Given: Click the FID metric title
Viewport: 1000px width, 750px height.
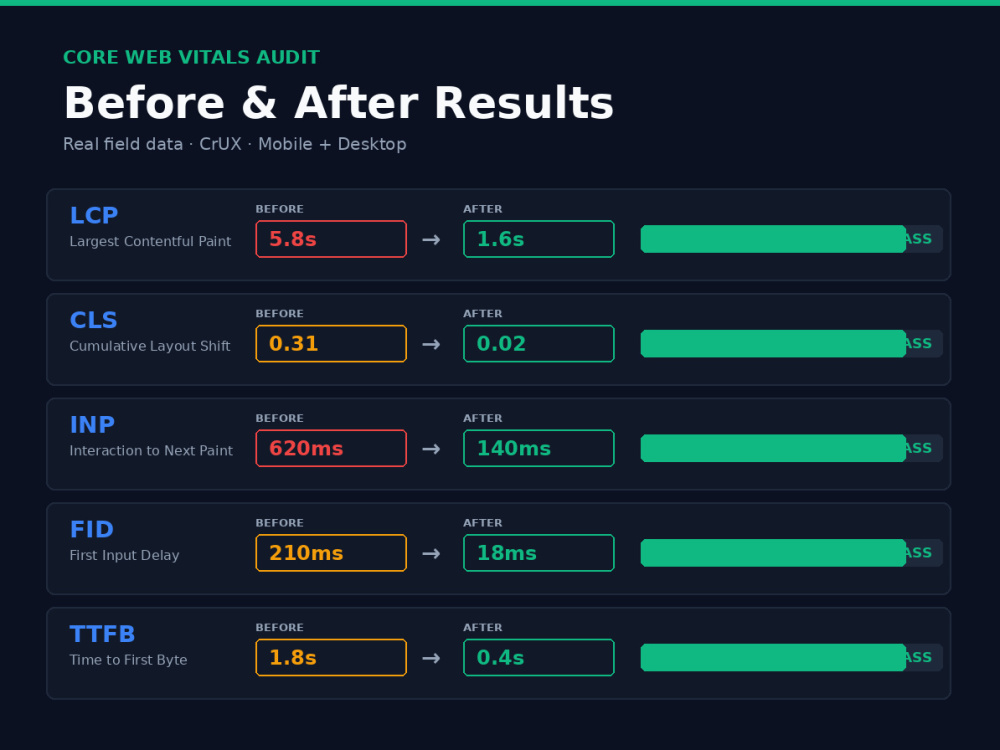Looking at the screenshot, I should pyautogui.click(x=92, y=529).
